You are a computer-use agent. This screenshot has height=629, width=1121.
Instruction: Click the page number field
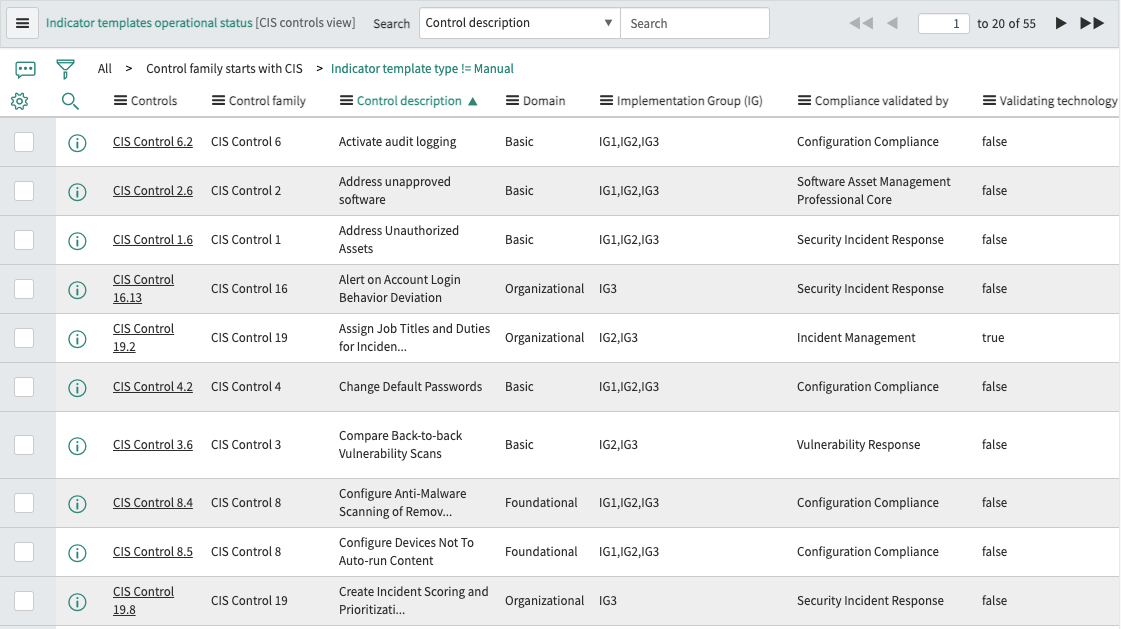(943, 24)
